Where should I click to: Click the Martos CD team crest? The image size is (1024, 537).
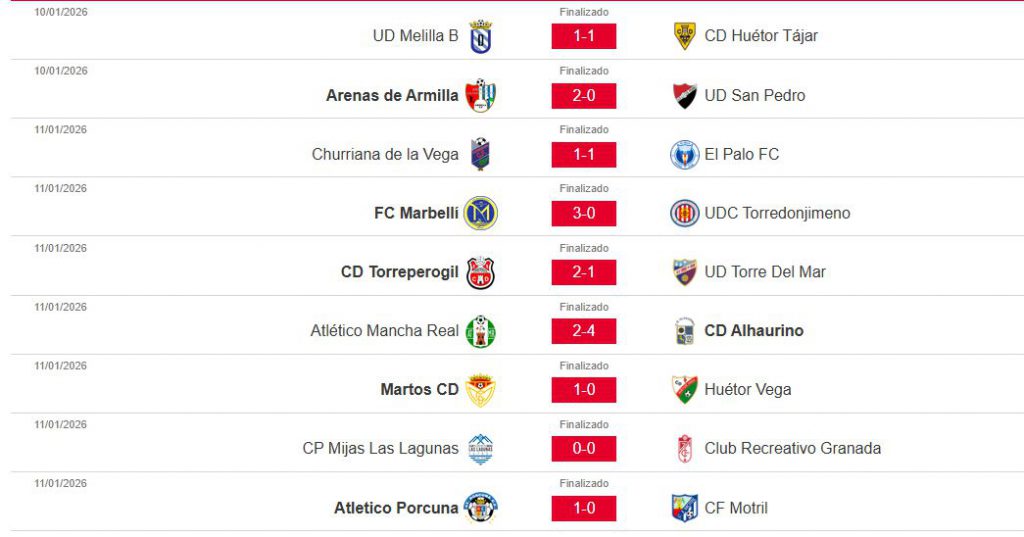pos(481,390)
